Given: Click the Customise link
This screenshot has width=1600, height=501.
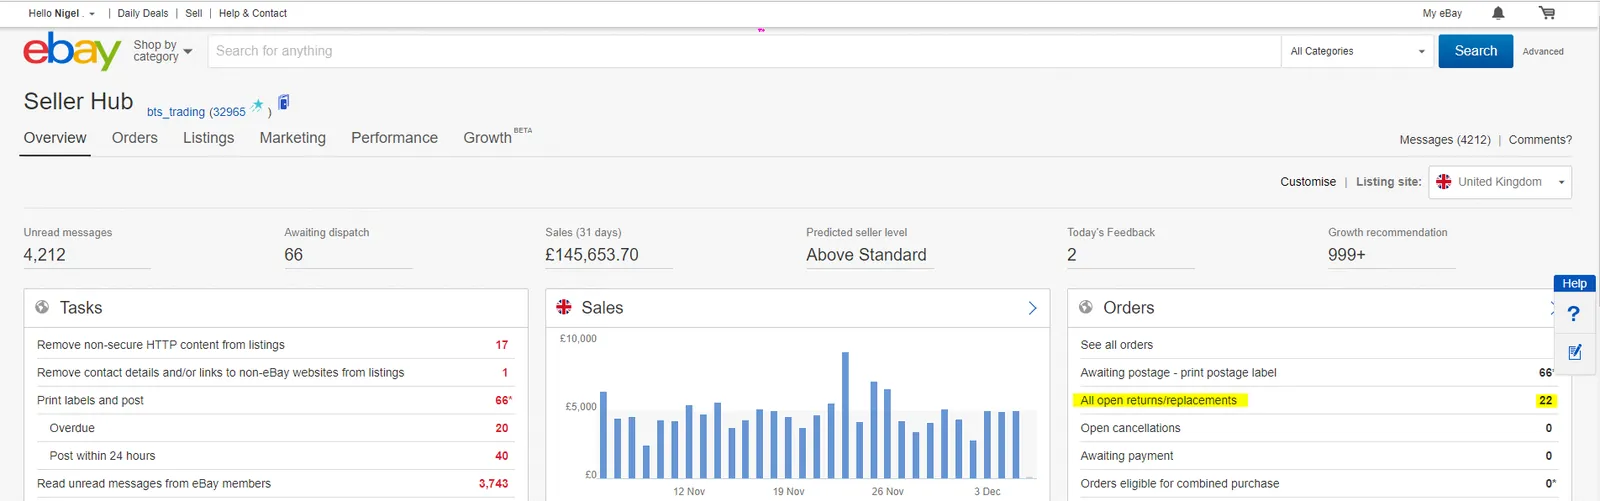Looking at the screenshot, I should [1308, 182].
